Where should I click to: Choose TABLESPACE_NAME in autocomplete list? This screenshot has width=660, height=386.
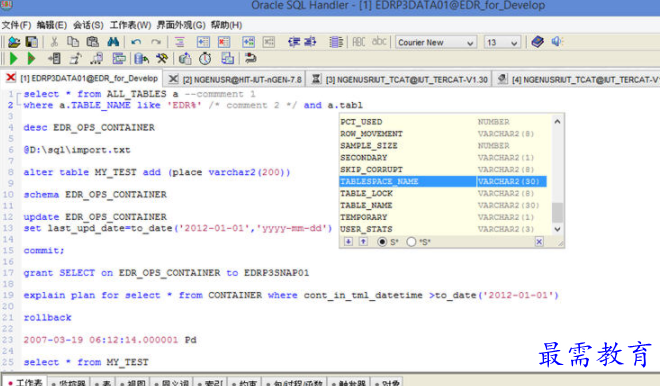coord(443,181)
